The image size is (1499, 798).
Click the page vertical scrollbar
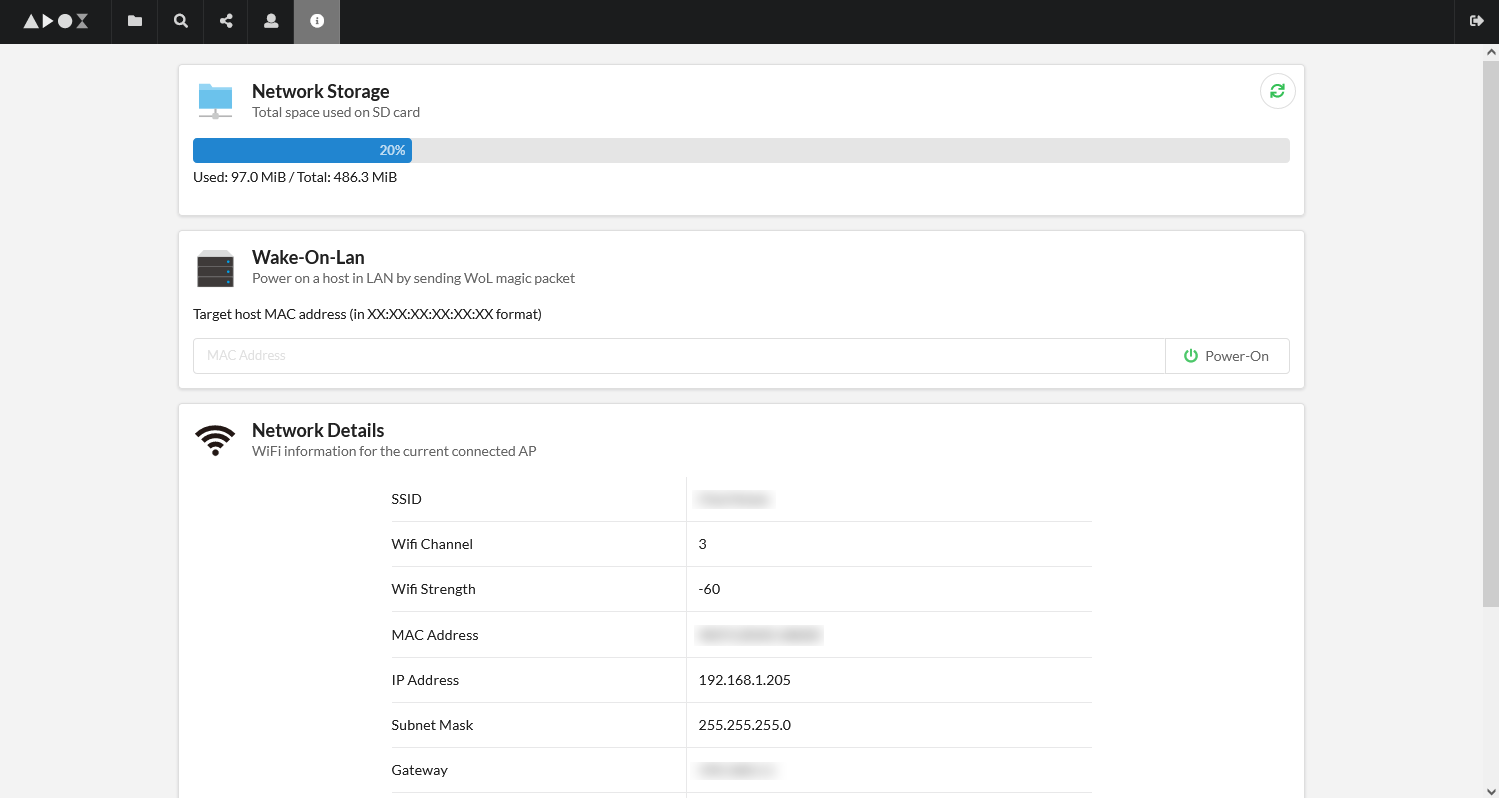click(1490, 333)
